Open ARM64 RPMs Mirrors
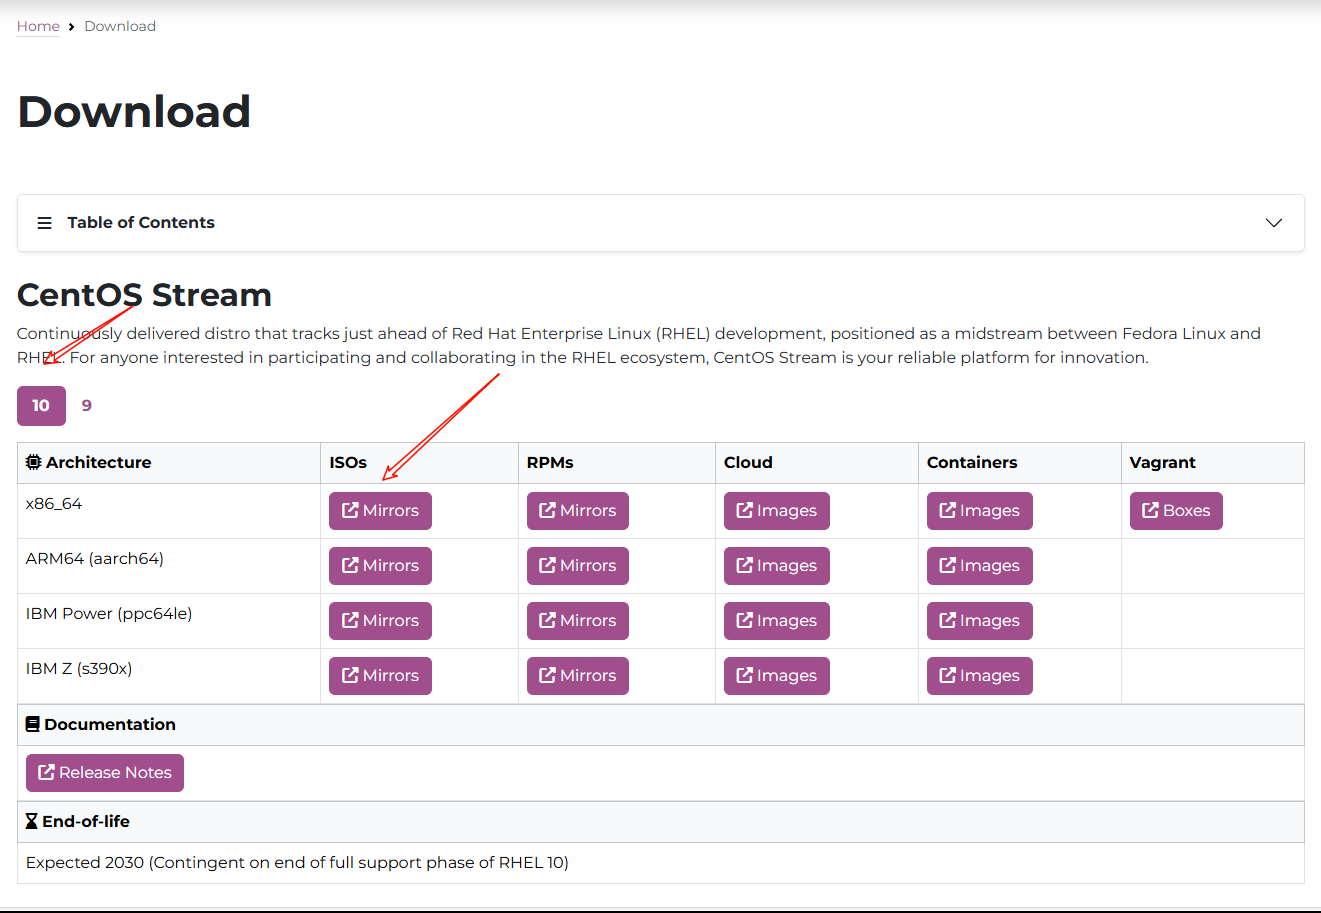 (x=578, y=566)
